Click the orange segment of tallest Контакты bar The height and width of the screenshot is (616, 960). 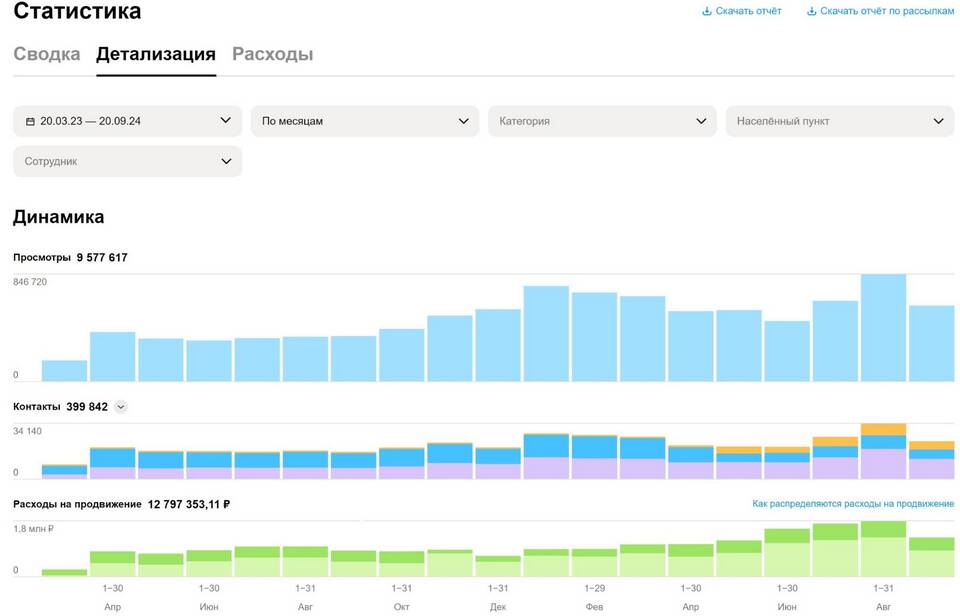pyautogui.click(x=883, y=429)
